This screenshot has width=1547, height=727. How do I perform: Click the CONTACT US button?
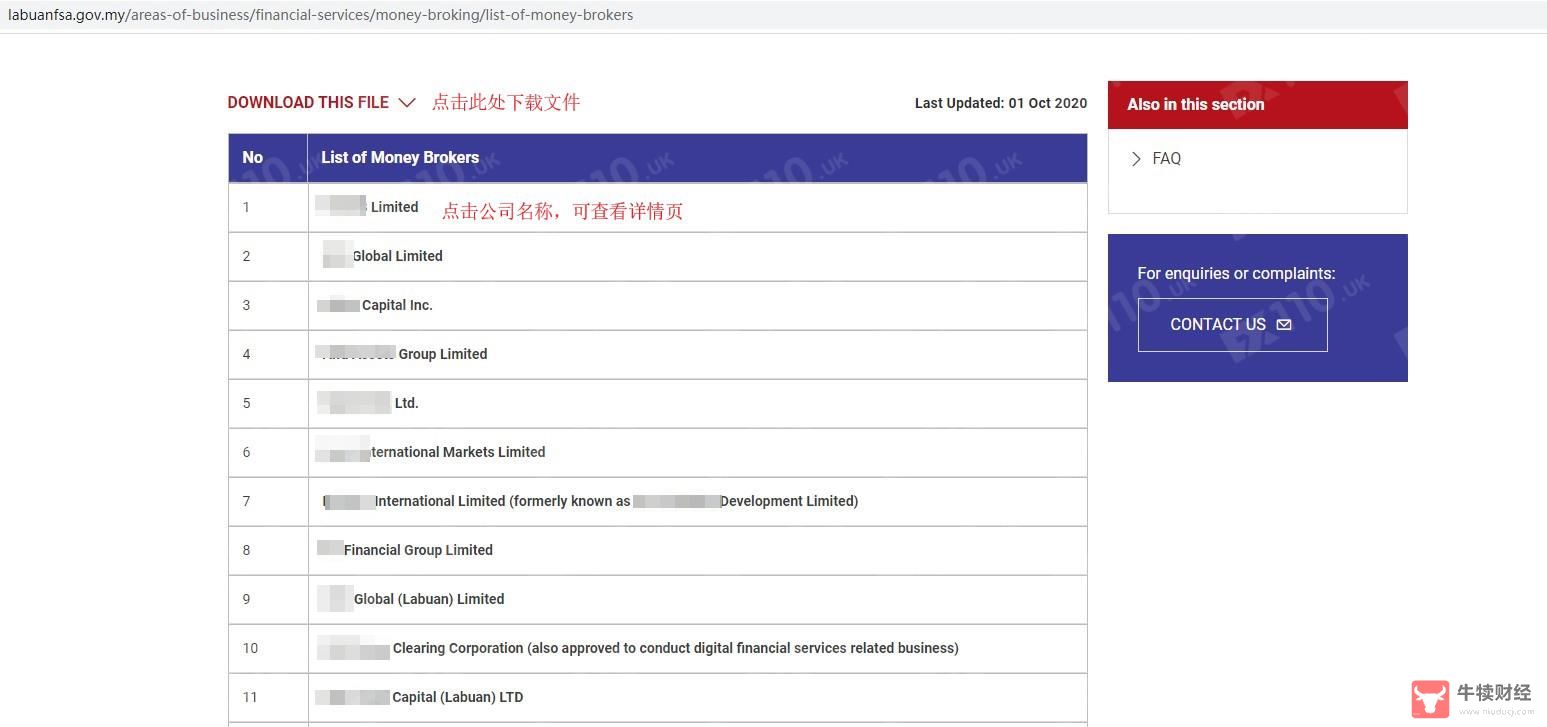tap(1232, 324)
